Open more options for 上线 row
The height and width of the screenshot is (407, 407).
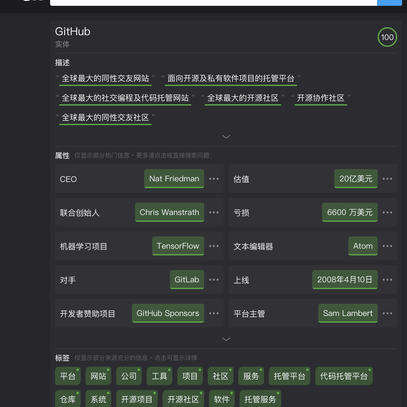(x=387, y=280)
